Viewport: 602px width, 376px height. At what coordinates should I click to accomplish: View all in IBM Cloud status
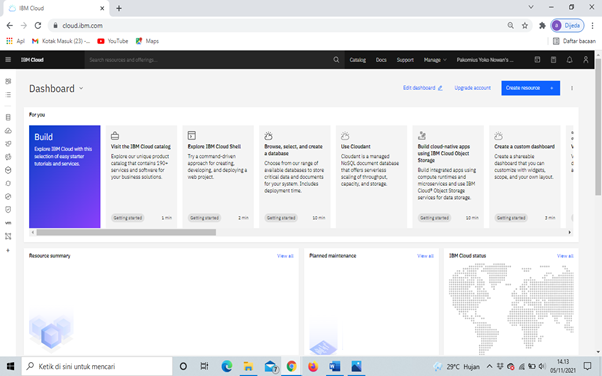(565, 256)
